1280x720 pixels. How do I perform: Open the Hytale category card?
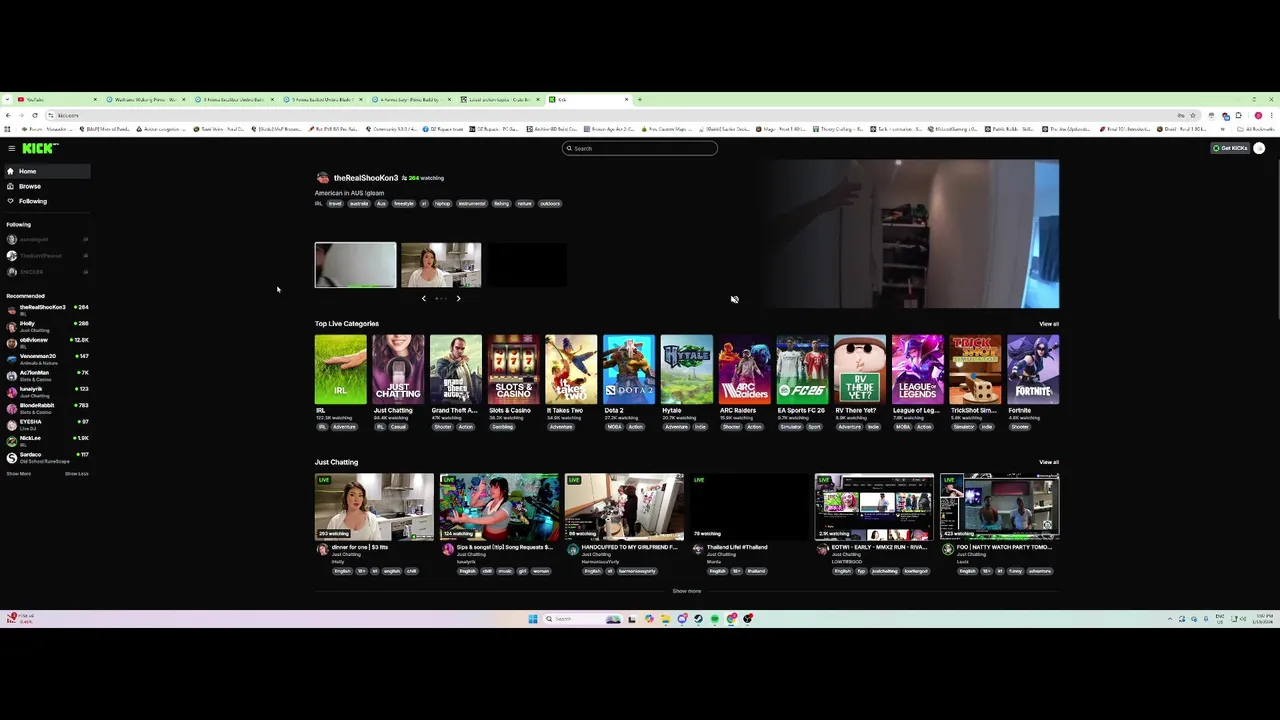(x=687, y=369)
